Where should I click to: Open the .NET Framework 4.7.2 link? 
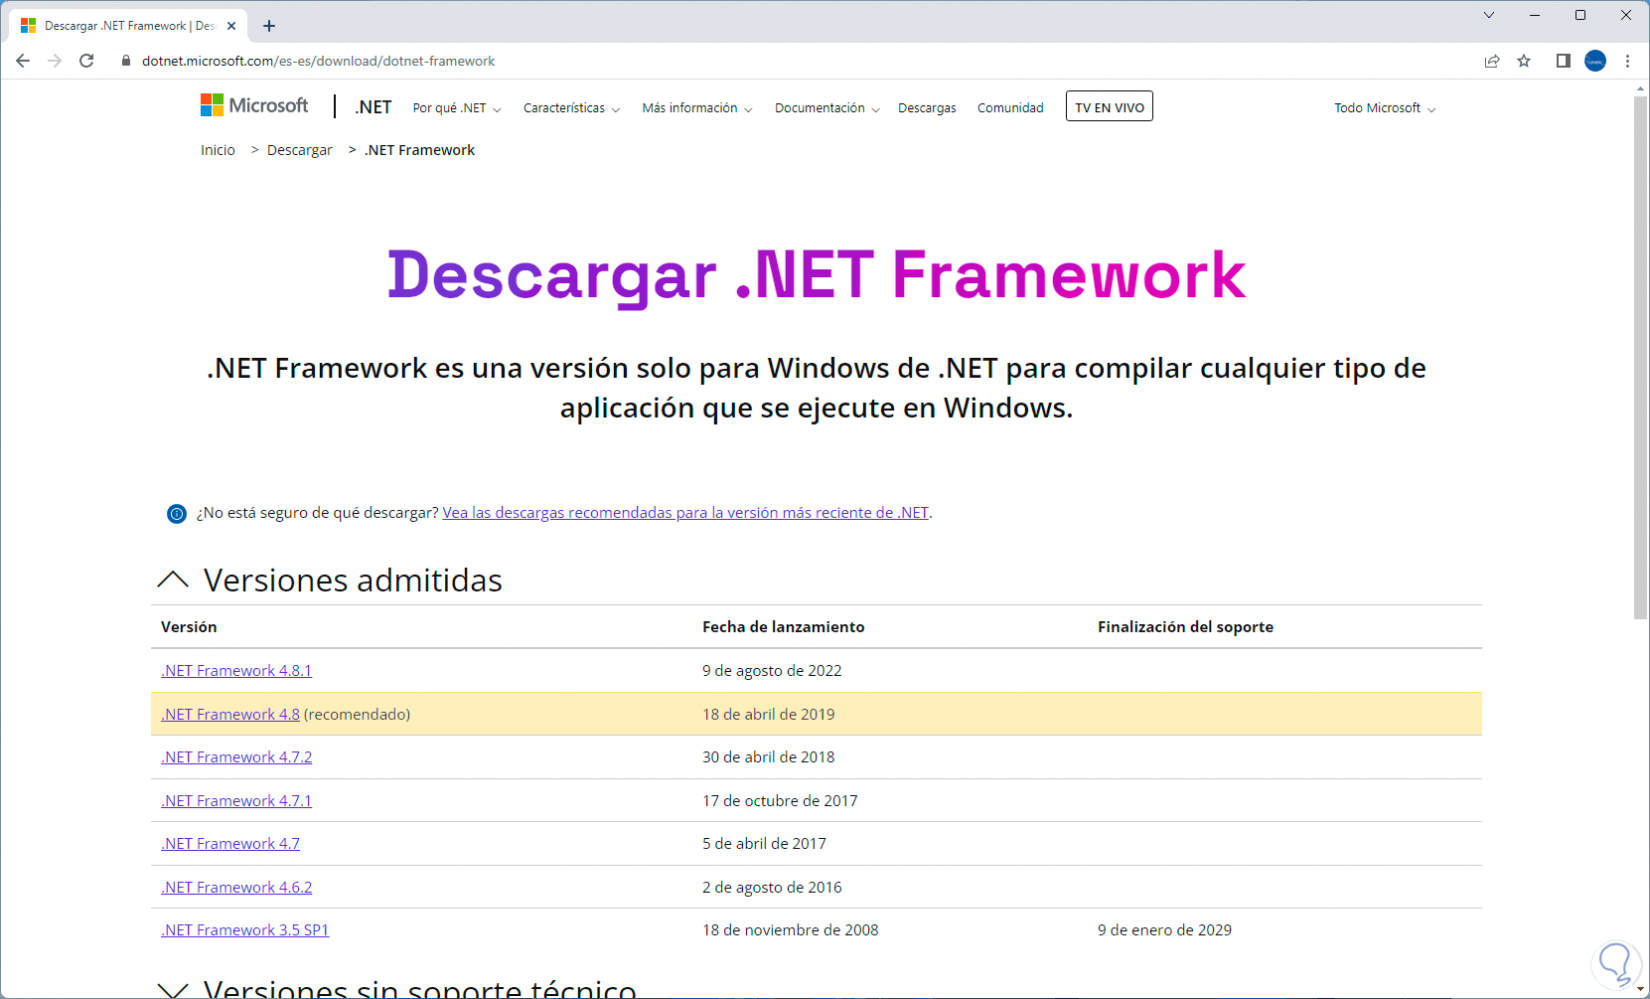[x=236, y=757]
